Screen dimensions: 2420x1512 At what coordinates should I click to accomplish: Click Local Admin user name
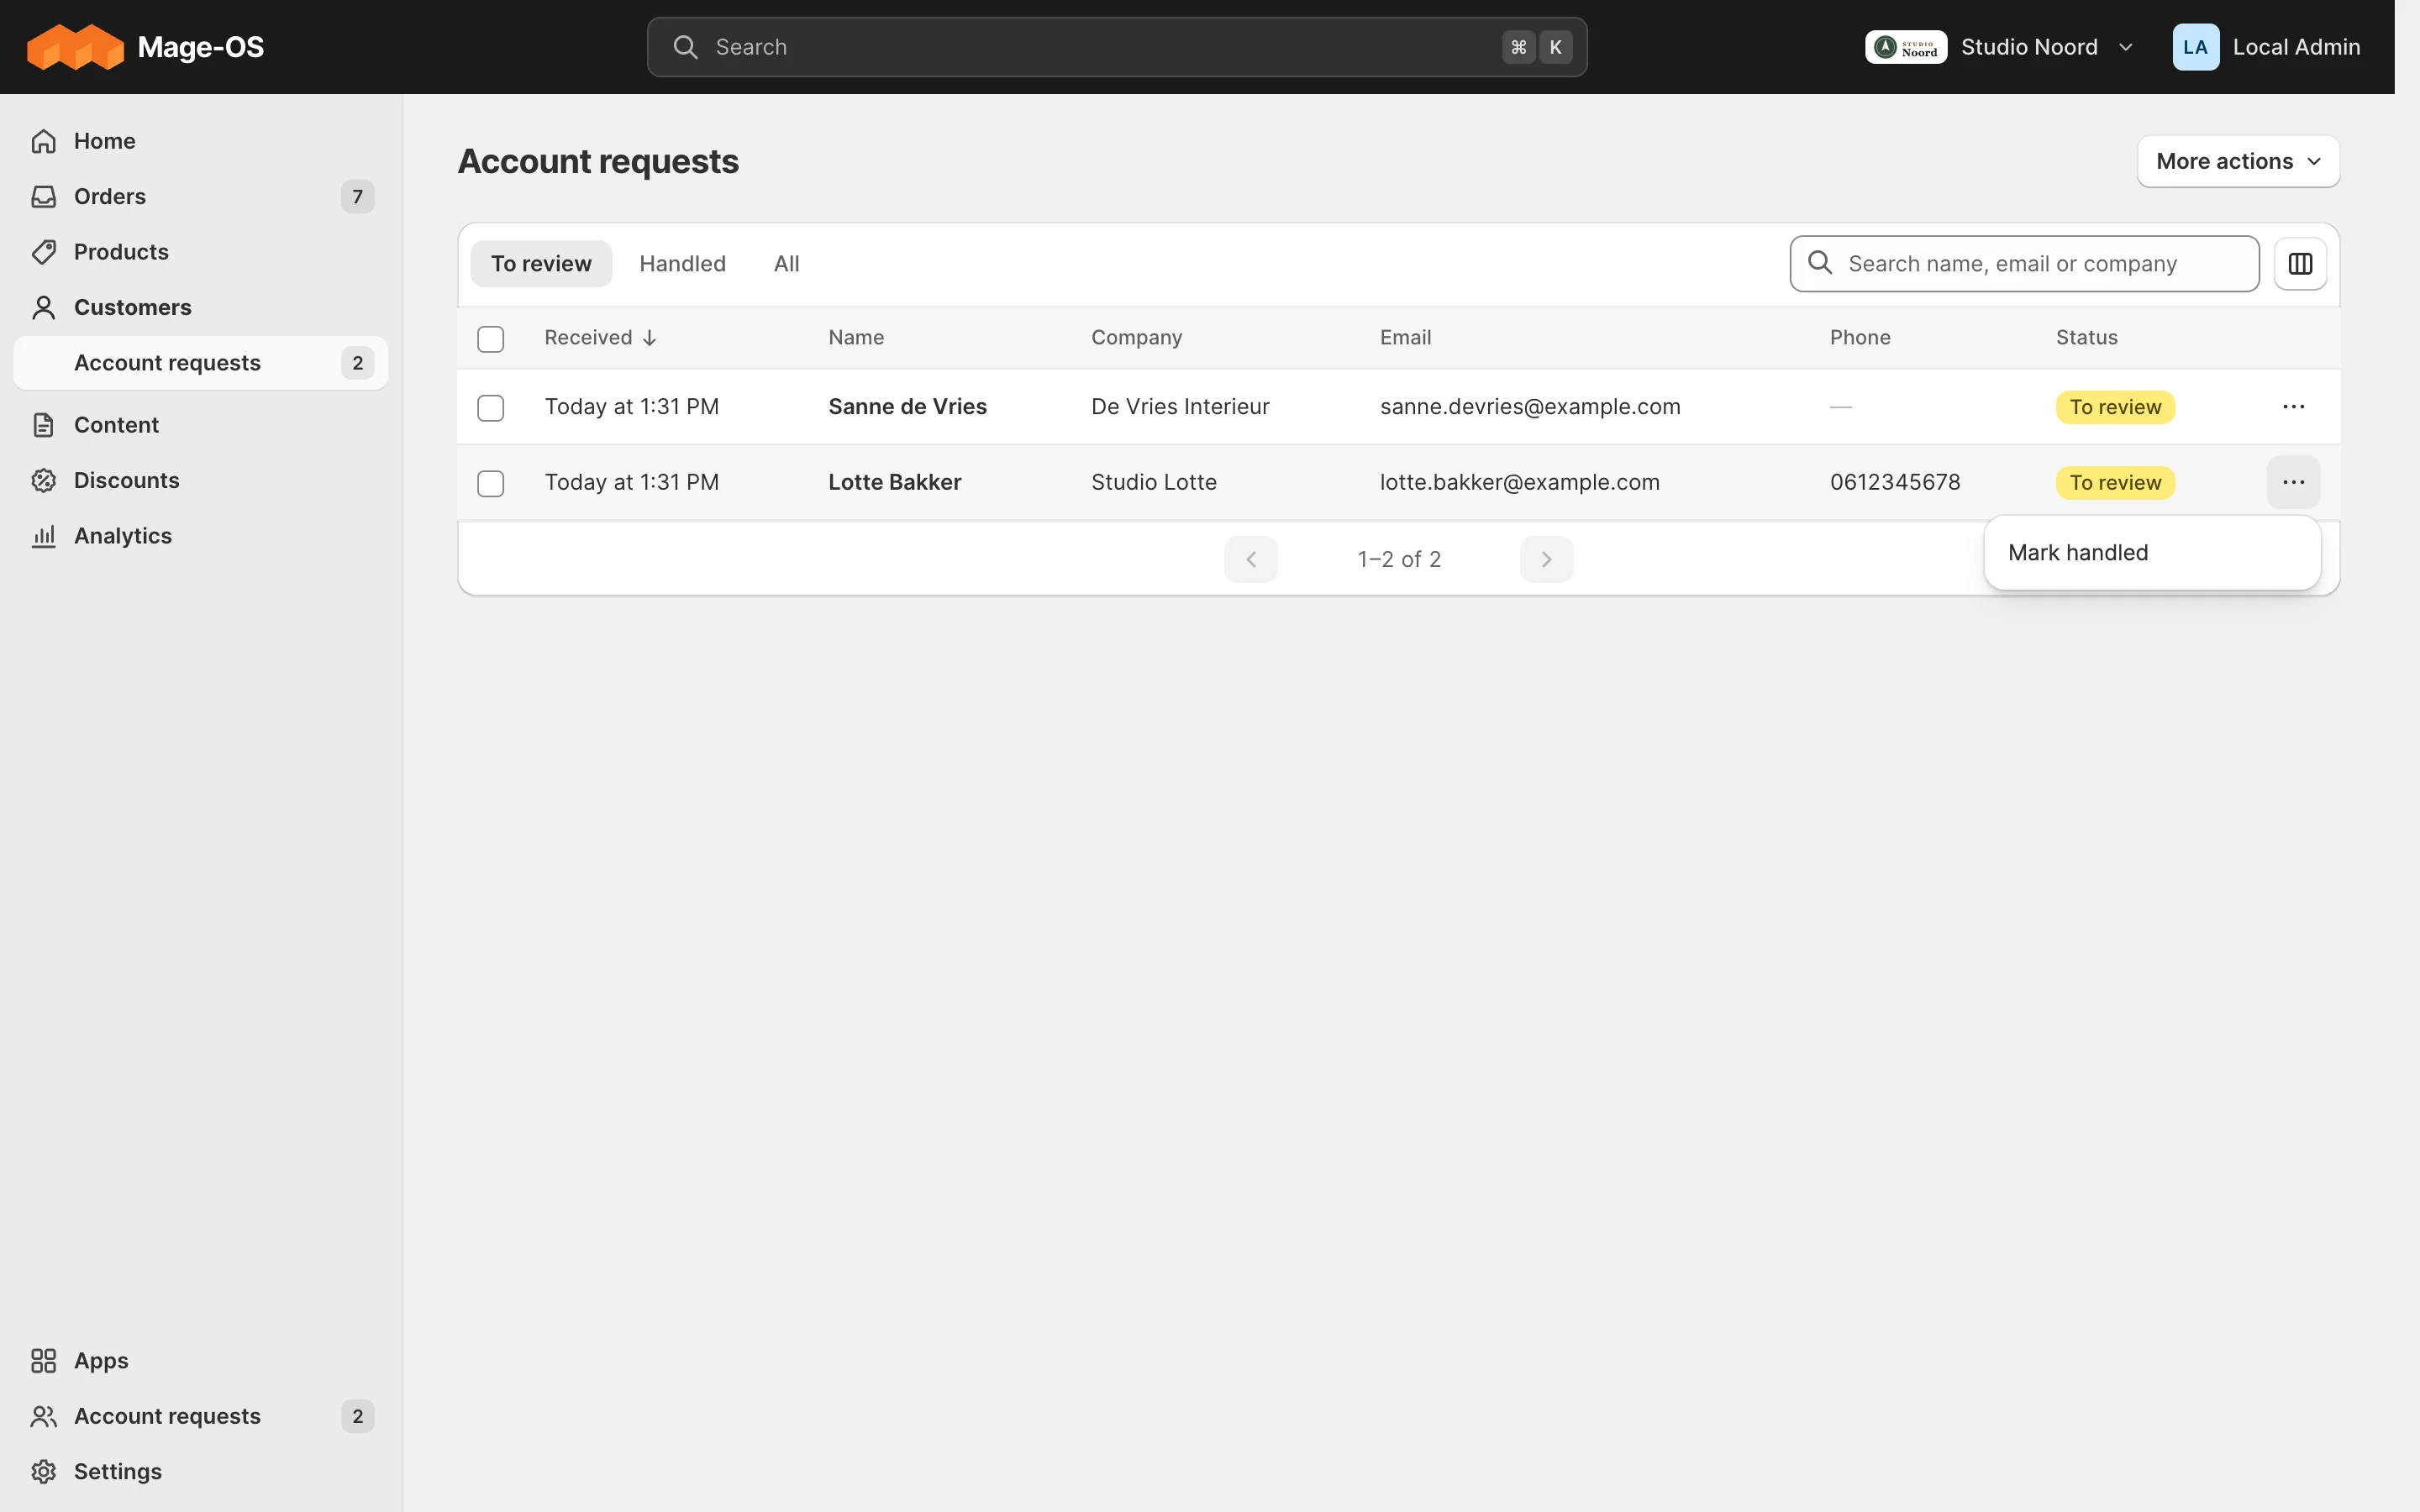pos(2296,47)
